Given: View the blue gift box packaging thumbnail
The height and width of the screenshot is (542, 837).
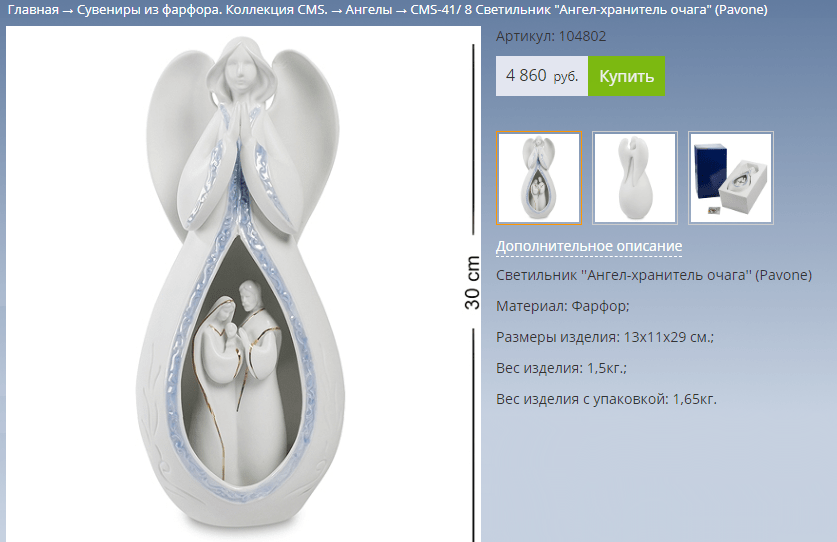Looking at the screenshot, I should tap(731, 177).
